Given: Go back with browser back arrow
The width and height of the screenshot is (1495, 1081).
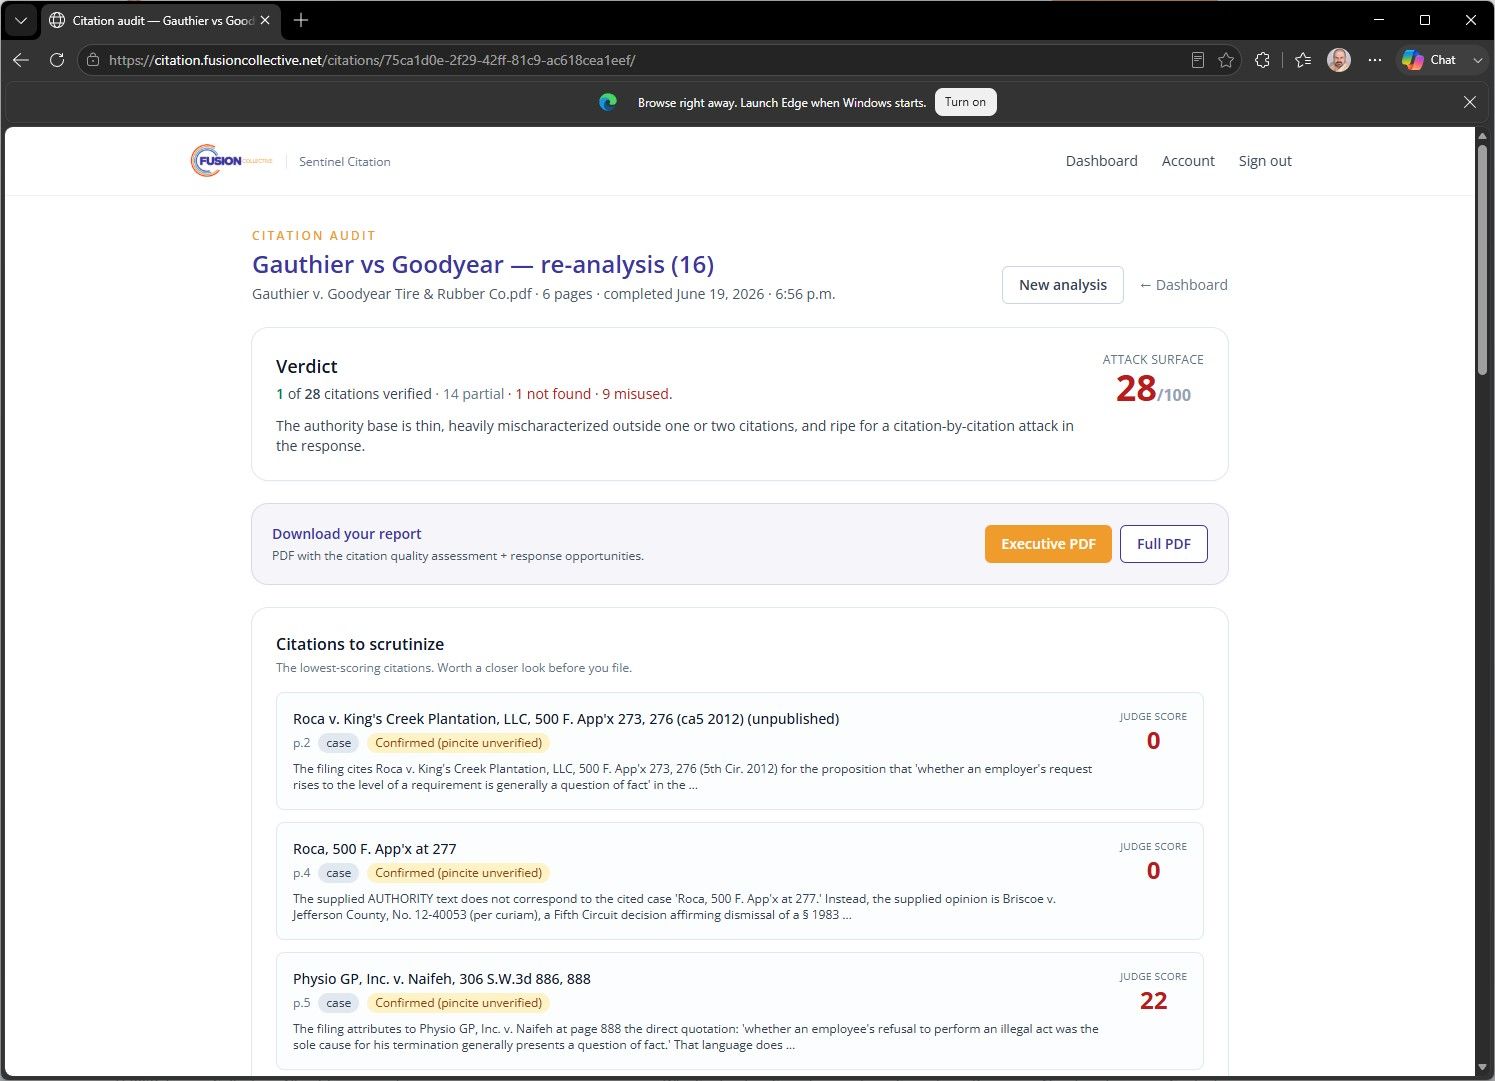Looking at the screenshot, I should pyautogui.click(x=21, y=60).
